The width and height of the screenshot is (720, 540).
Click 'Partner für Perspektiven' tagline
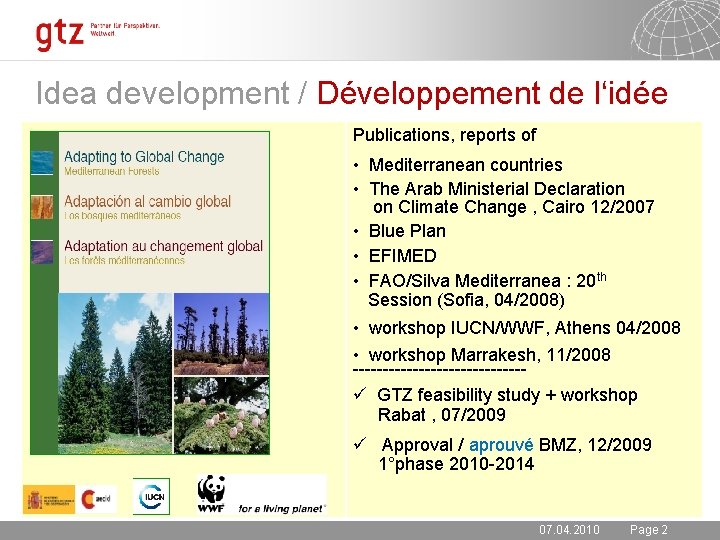click(x=125, y=26)
